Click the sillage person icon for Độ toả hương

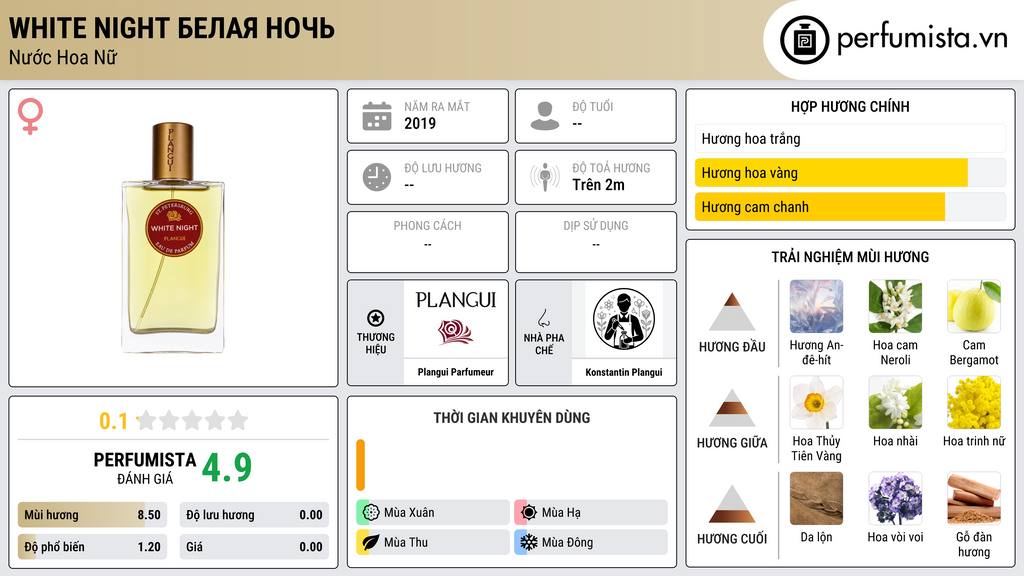click(545, 177)
